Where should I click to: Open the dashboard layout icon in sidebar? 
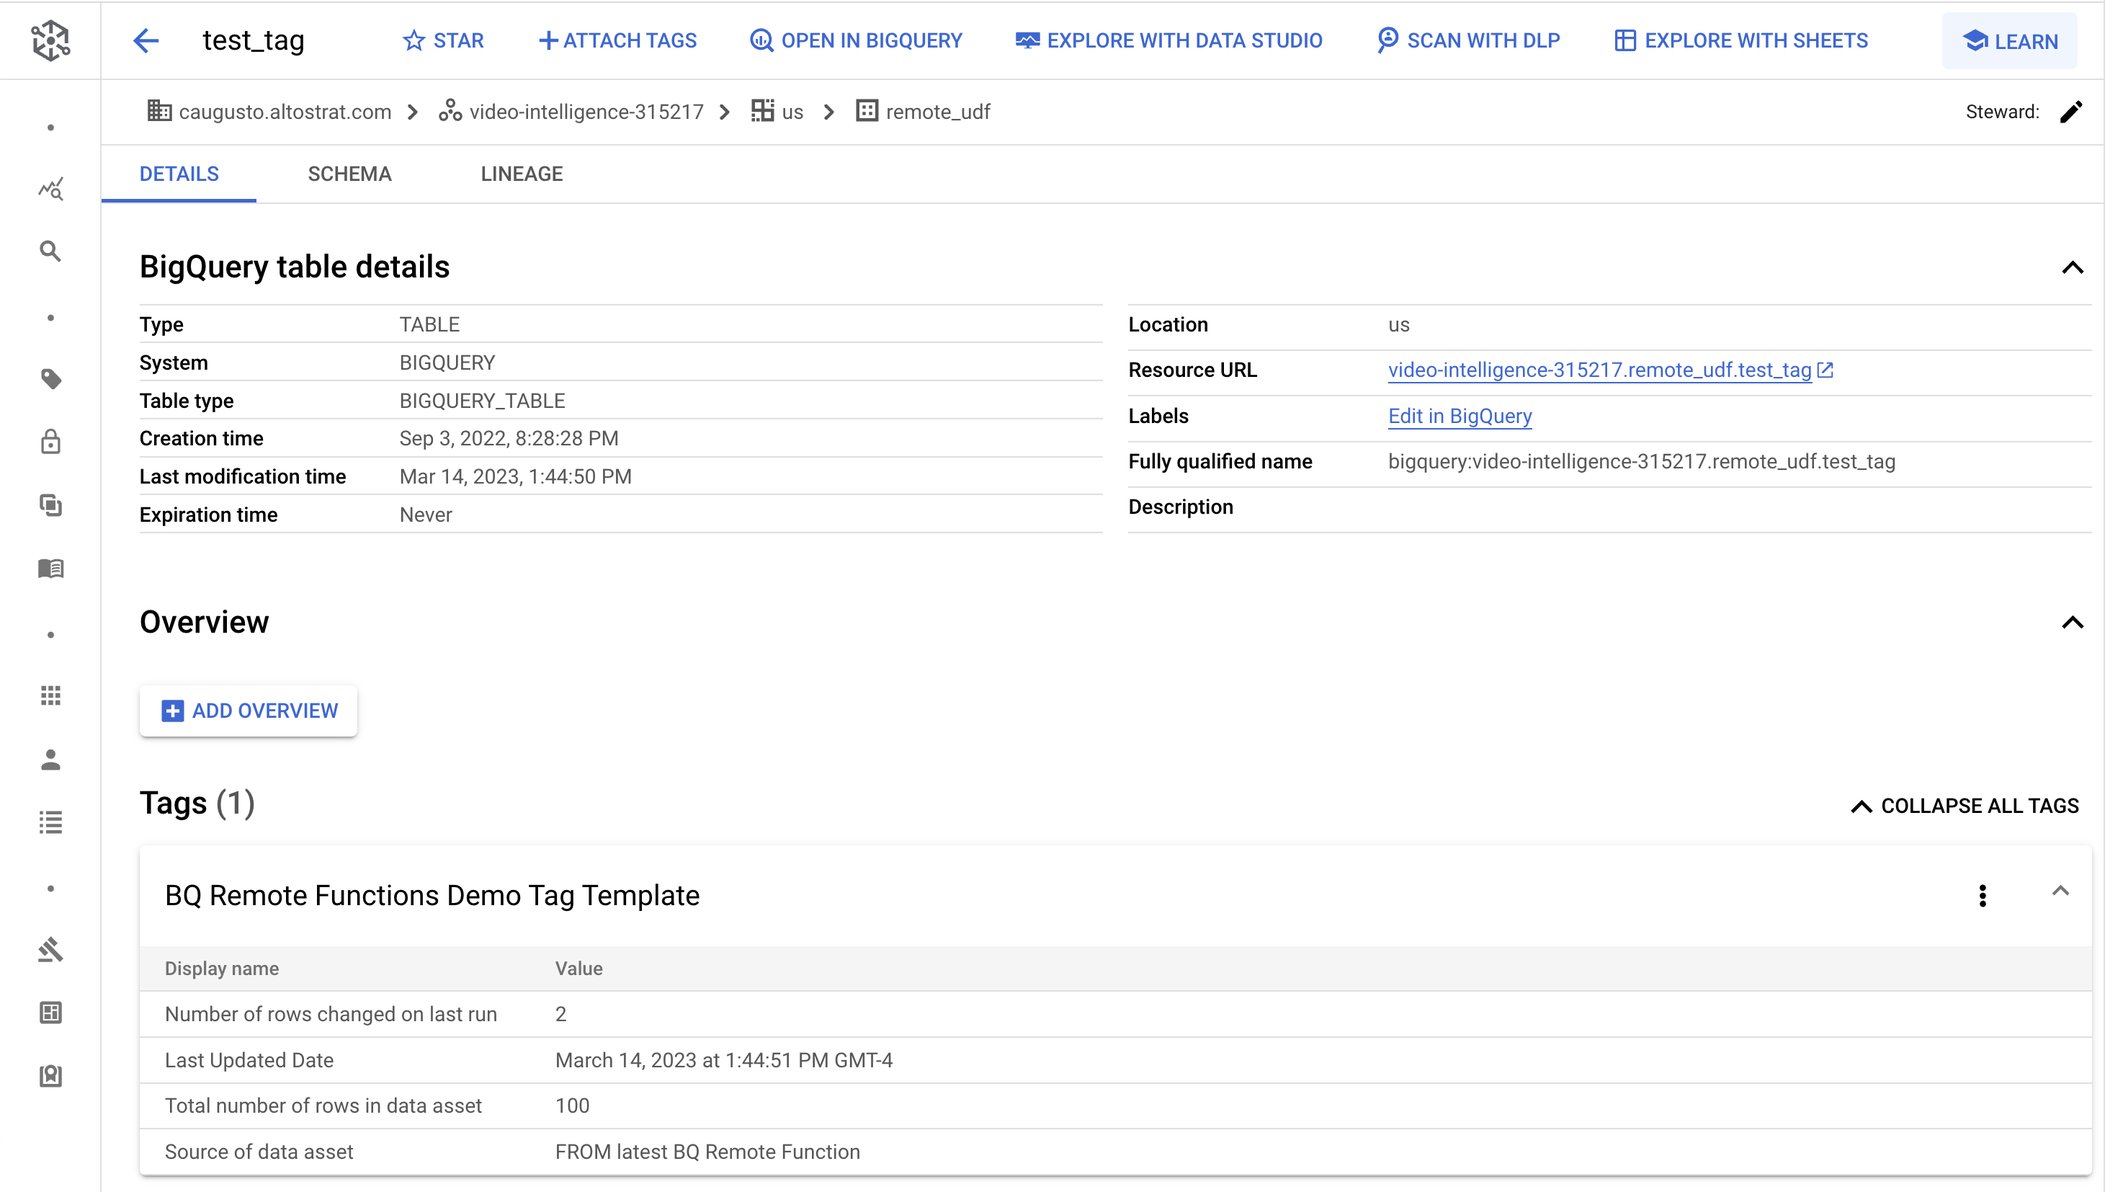click(x=51, y=1012)
